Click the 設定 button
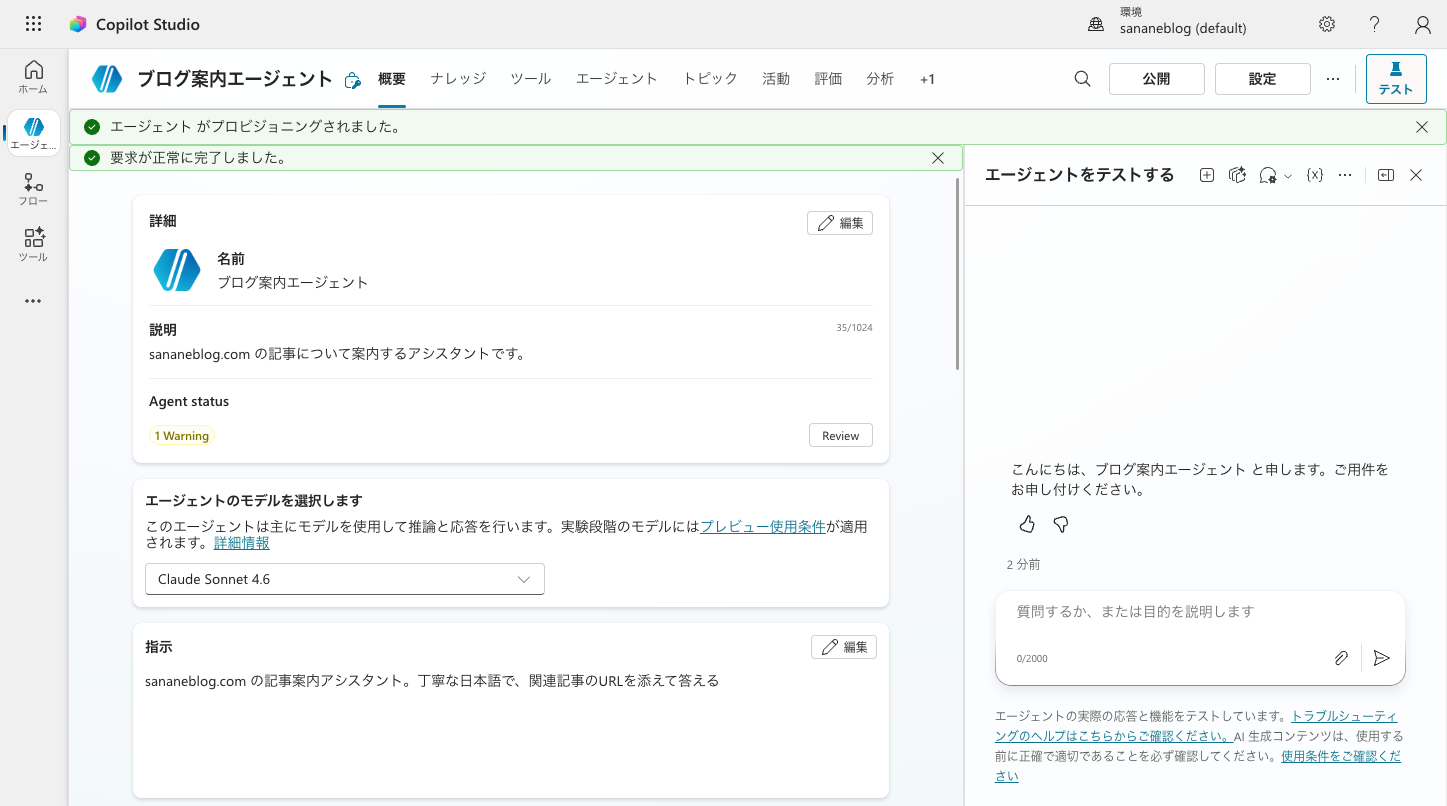 (1263, 79)
